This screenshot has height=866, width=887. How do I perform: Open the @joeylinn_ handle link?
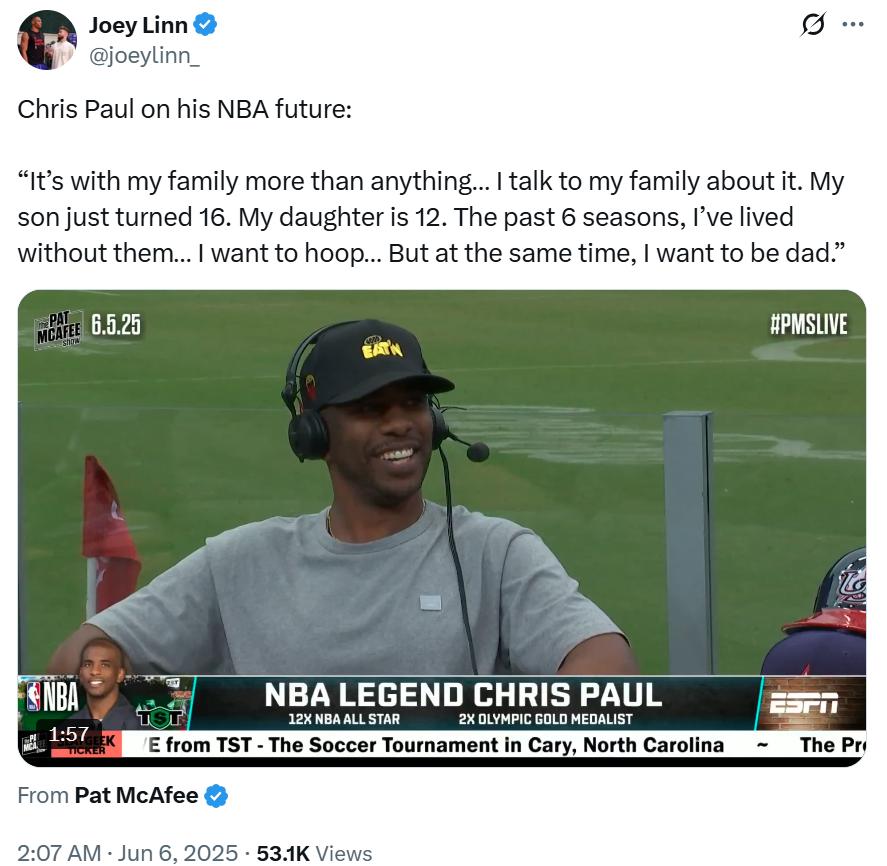[144, 55]
